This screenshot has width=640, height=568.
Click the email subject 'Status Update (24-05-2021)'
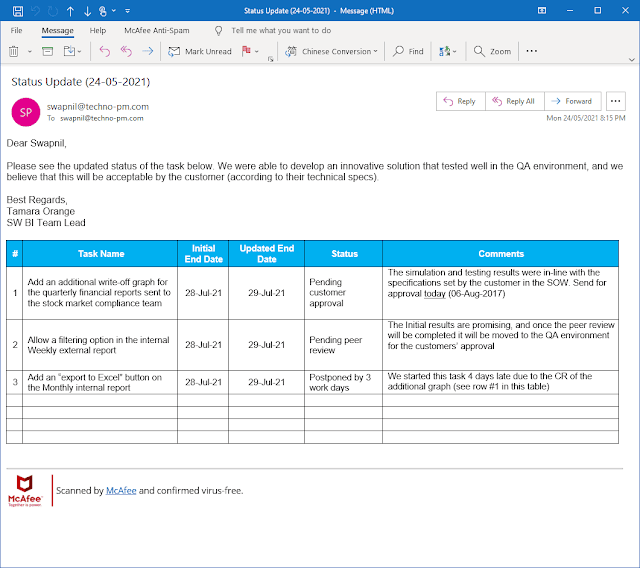(80, 82)
